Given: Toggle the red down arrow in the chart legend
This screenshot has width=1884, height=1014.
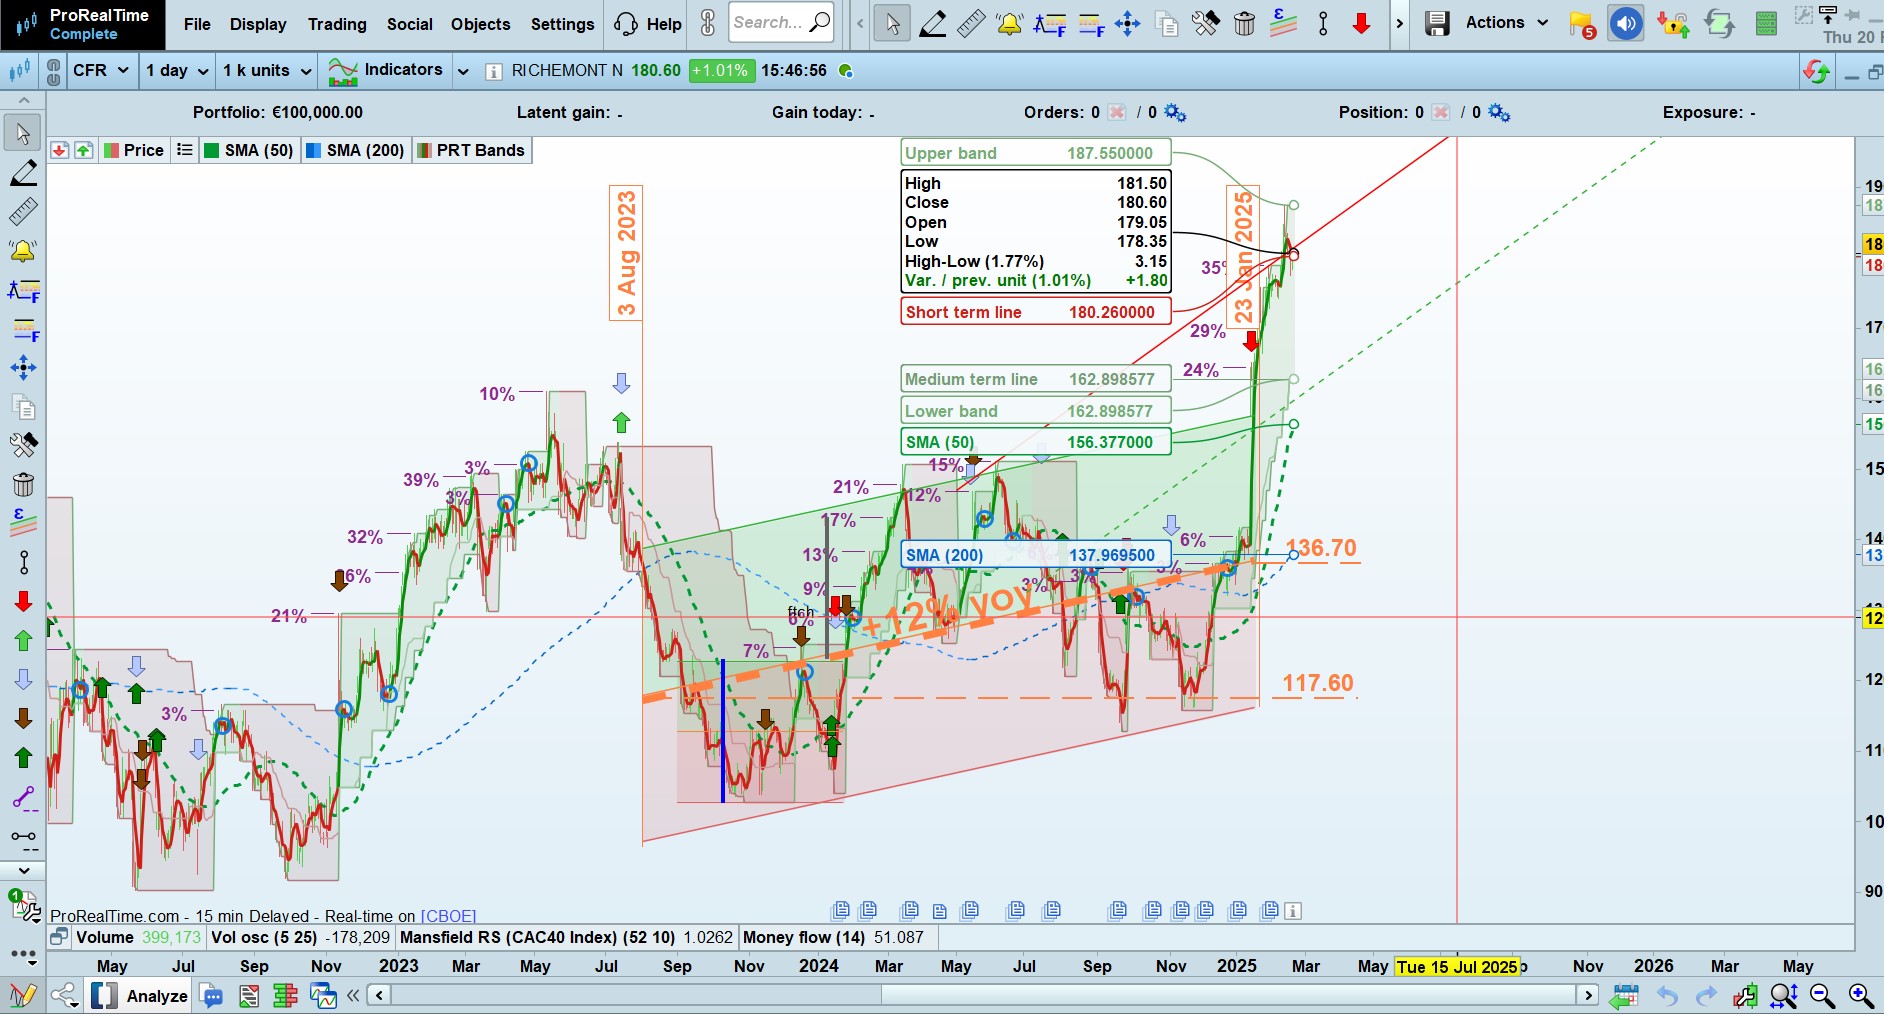Looking at the screenshot, I should (x=59, y=150).
